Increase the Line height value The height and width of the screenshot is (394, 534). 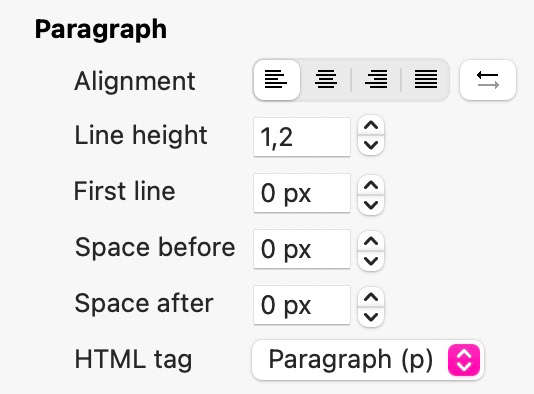[x=371, y=126]
